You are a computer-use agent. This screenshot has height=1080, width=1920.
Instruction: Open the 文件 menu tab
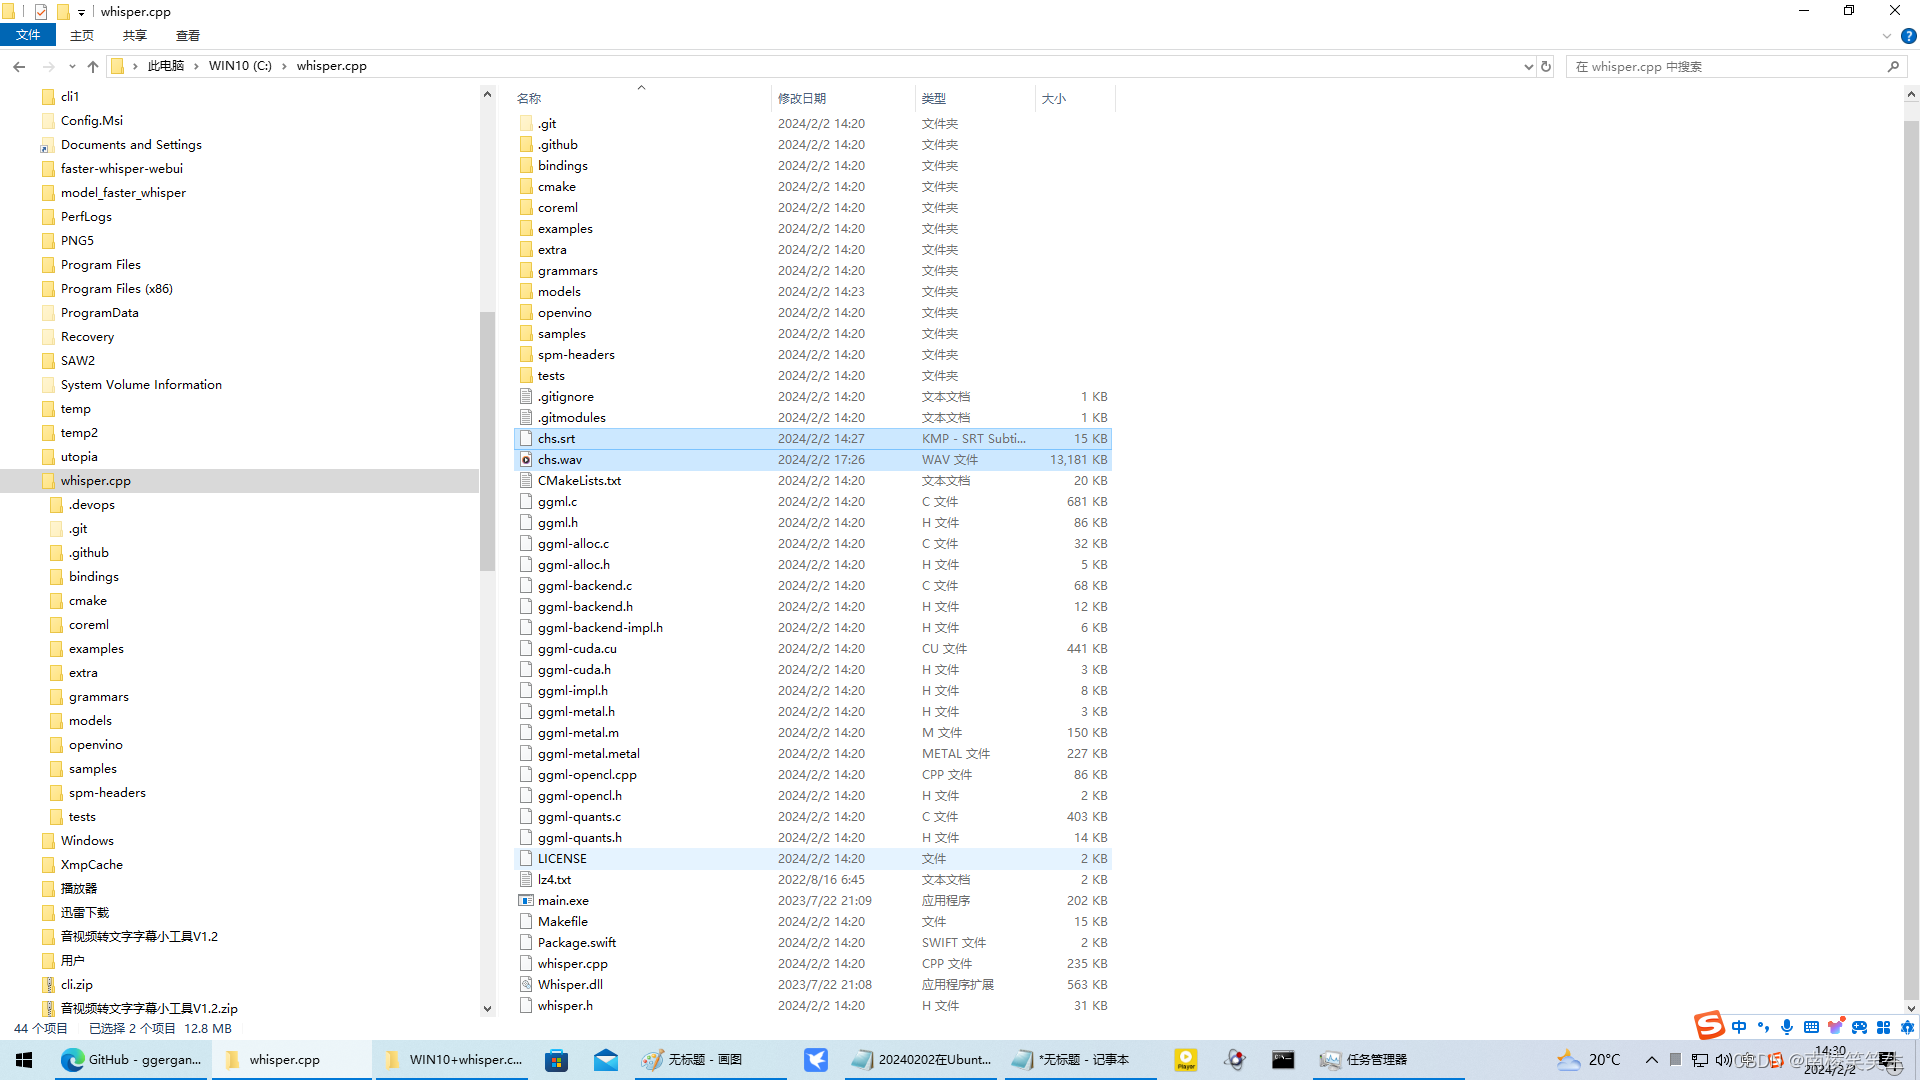[x=28, y=35]
